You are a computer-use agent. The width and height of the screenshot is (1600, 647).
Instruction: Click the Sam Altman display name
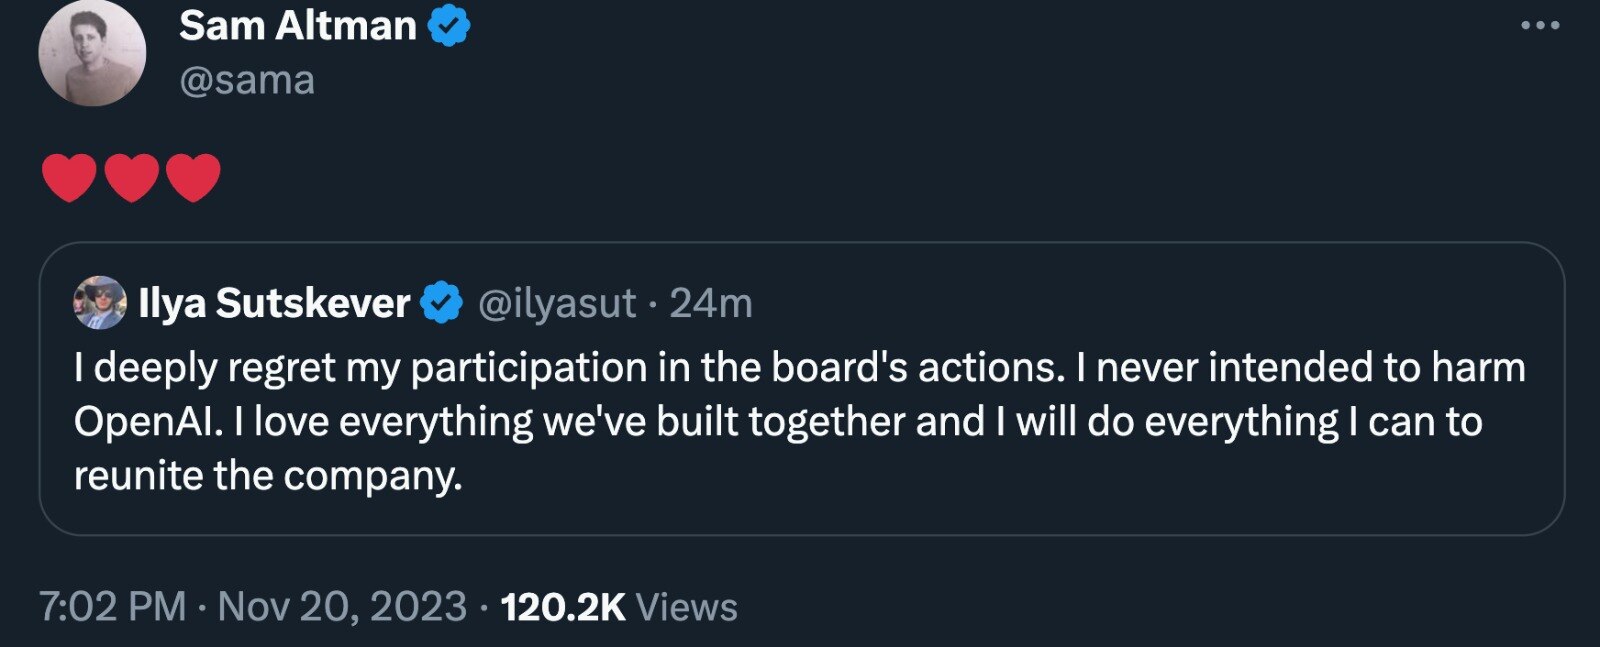click(298, 26)
